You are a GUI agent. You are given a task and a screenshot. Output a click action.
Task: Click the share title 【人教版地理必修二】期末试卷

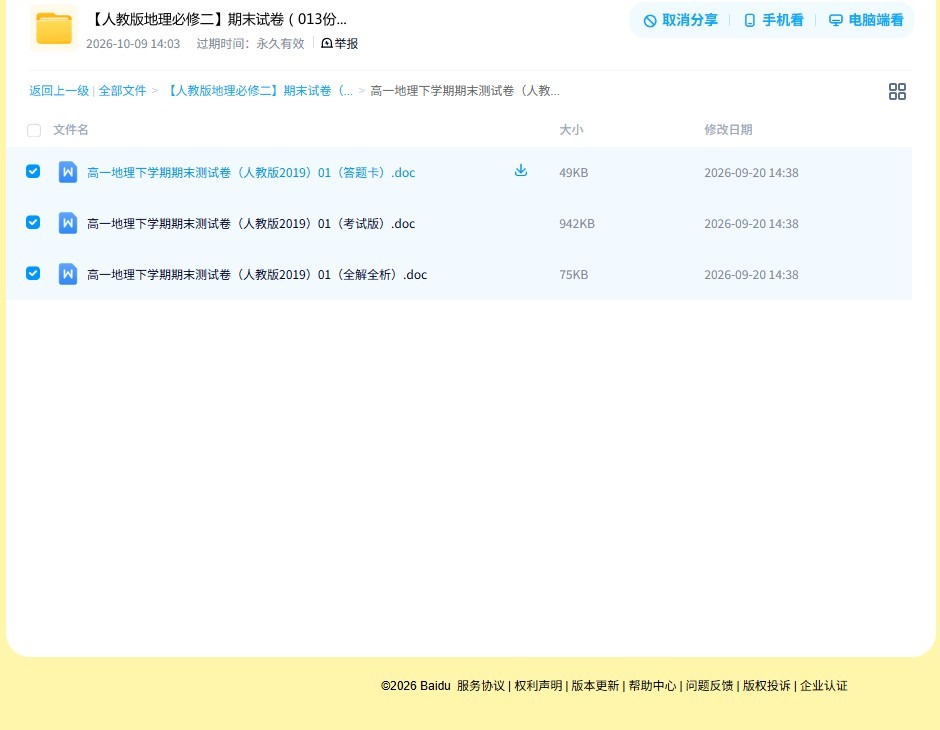click(x=218, y=19)
